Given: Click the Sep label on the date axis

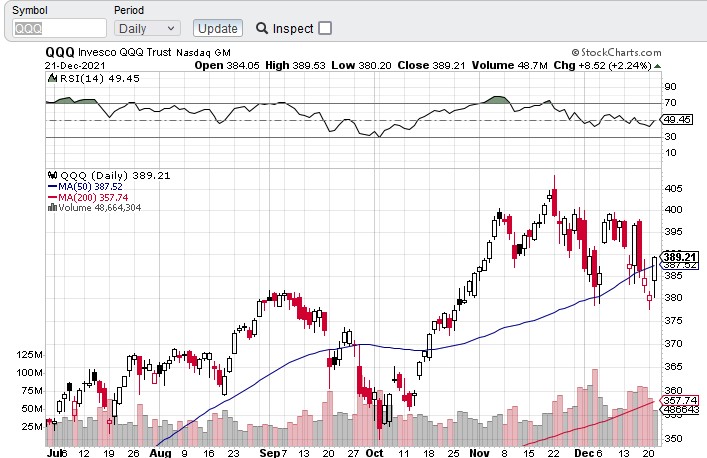Looking at the screenshot, I should [270, 453].
